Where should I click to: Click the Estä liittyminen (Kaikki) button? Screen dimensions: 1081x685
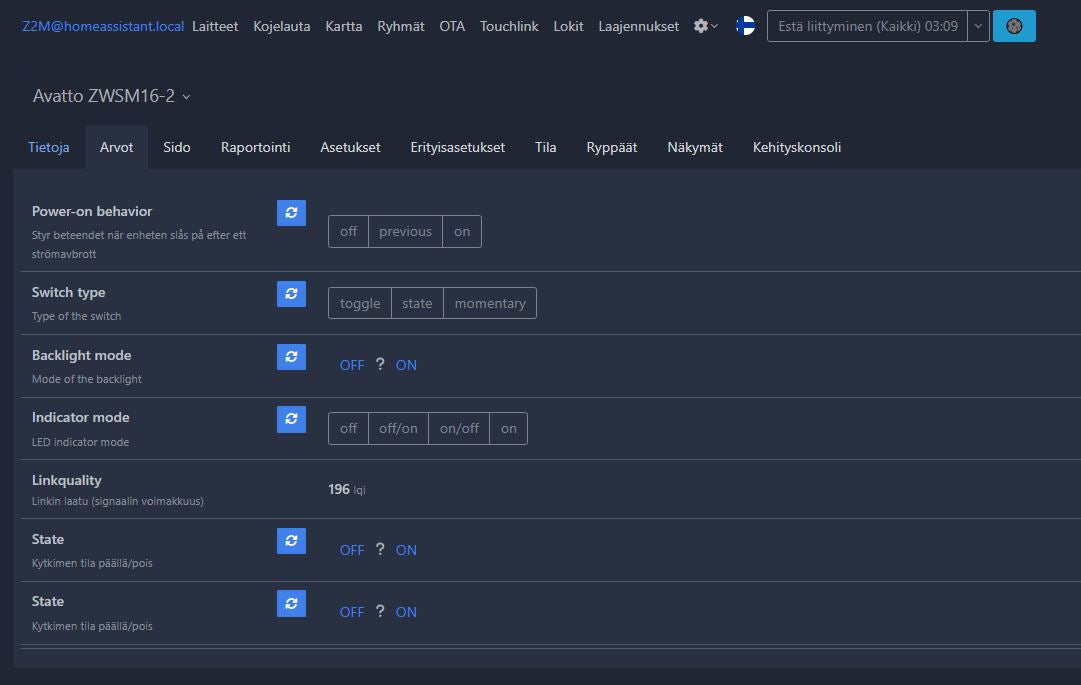pos(867,26)
